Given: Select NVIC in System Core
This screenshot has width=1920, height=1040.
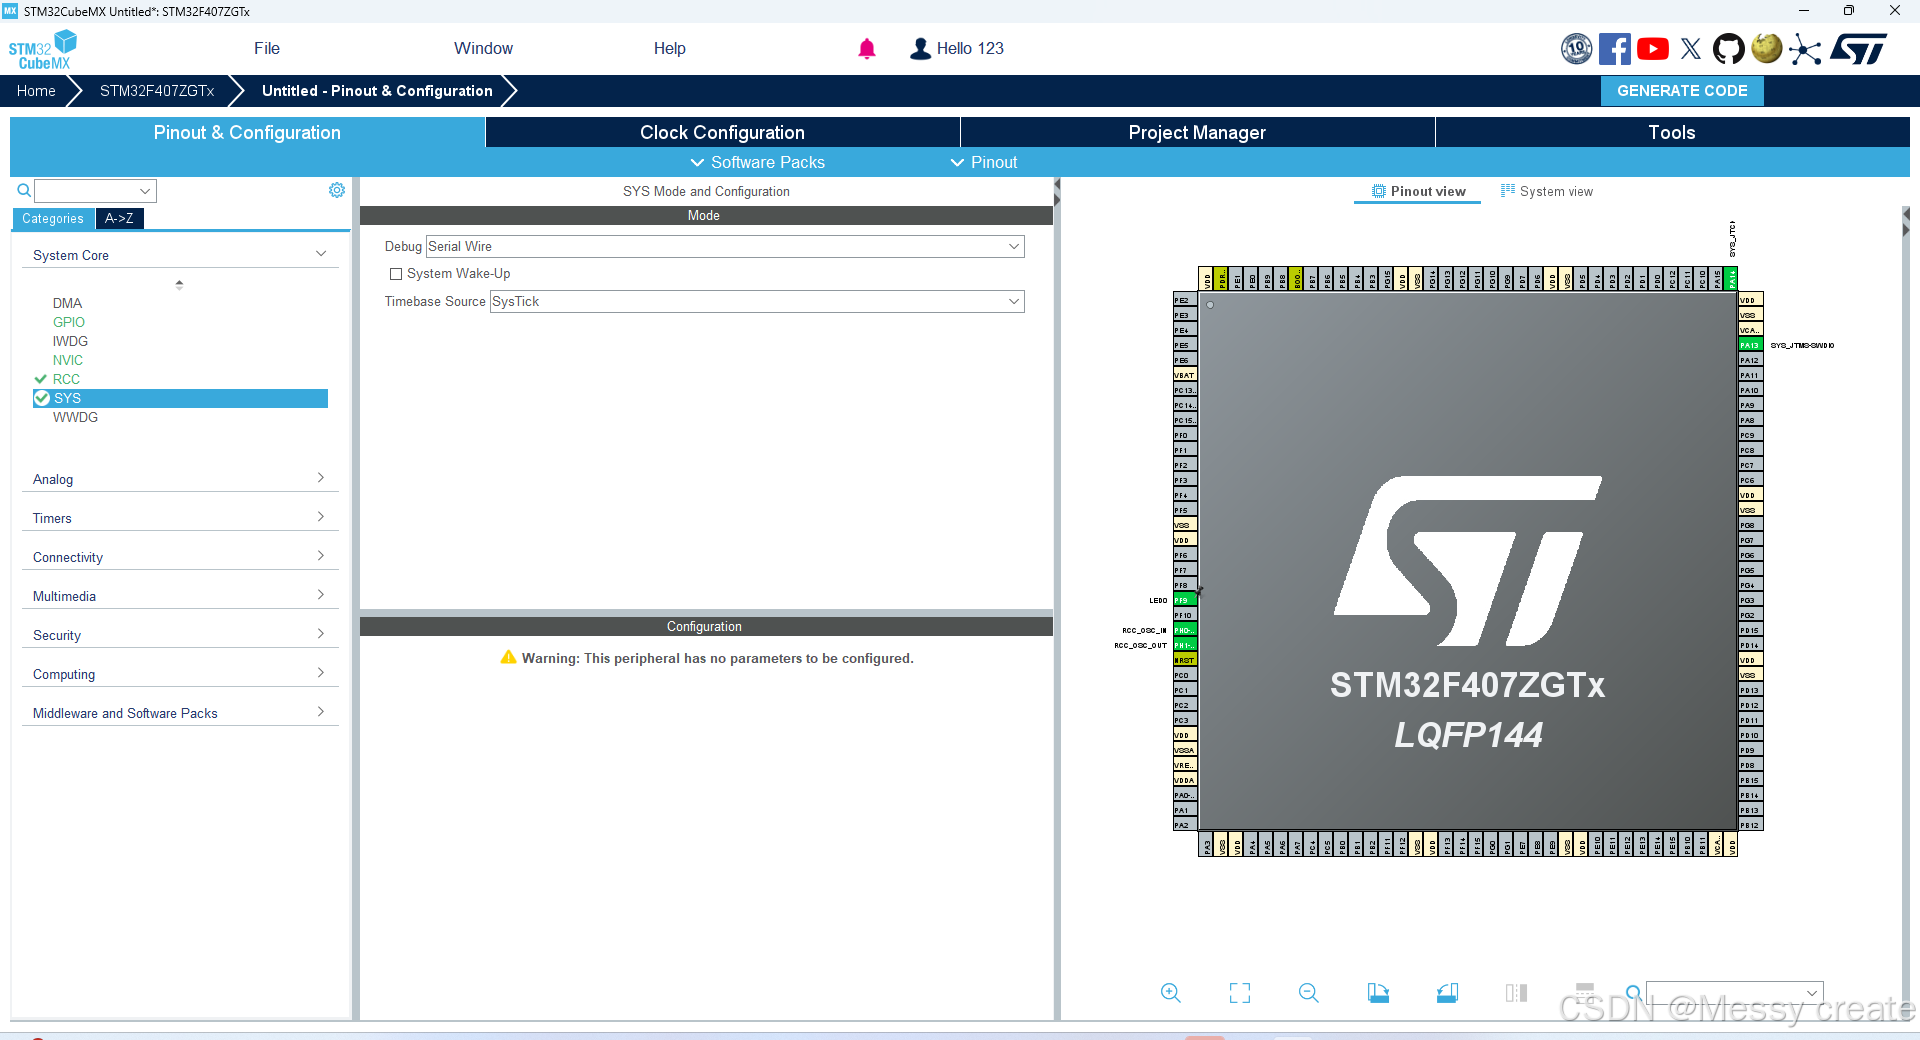Looking at the screenshot, I should (x=68, y=360).
